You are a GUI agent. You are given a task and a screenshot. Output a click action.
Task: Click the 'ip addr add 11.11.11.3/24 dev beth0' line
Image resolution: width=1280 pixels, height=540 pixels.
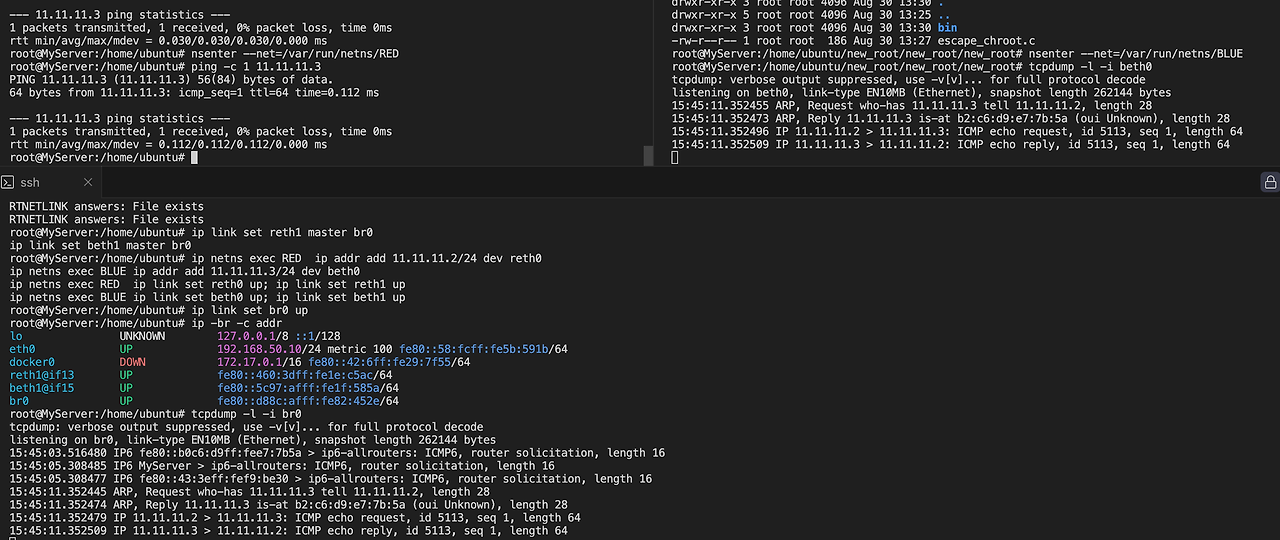click(x=184, y=270)
